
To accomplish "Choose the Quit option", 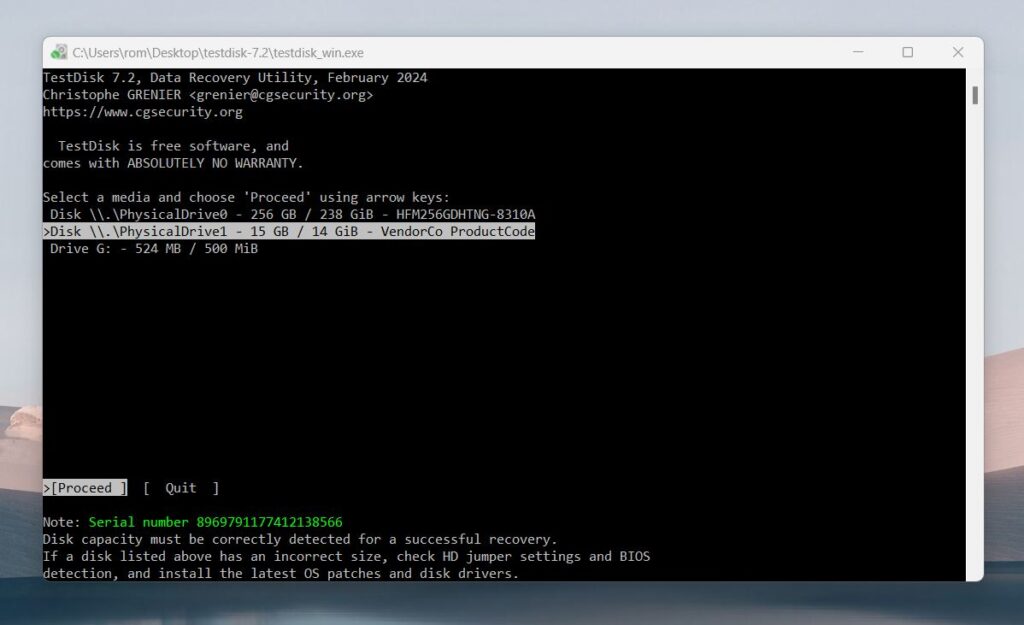I will coord(180,488).
